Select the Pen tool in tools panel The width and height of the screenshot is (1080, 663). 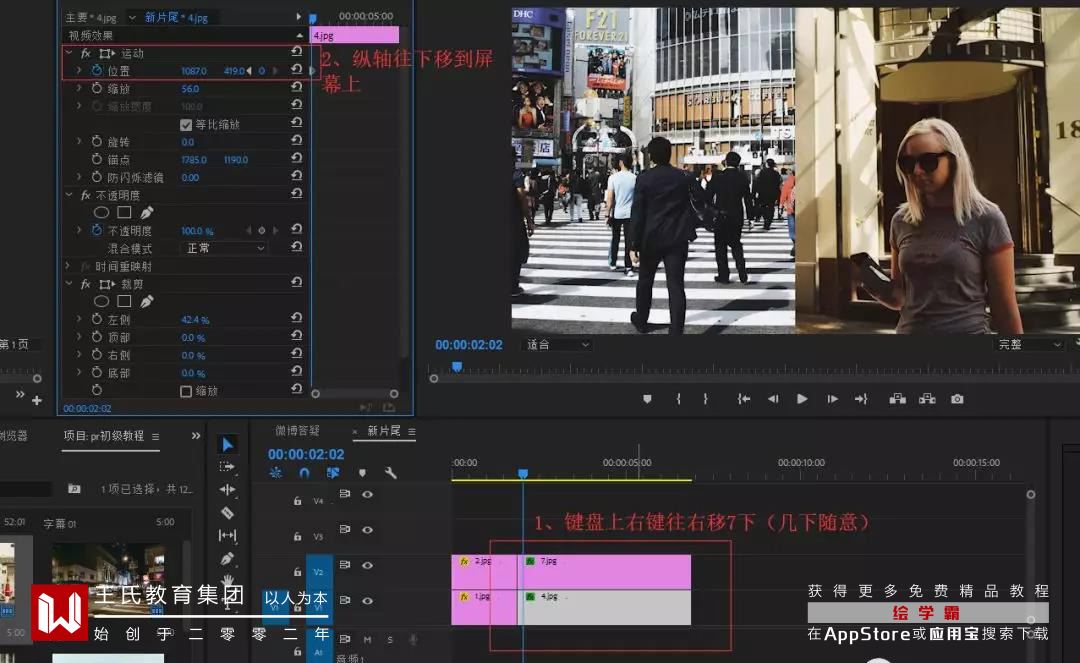click(x=227, y=558)
